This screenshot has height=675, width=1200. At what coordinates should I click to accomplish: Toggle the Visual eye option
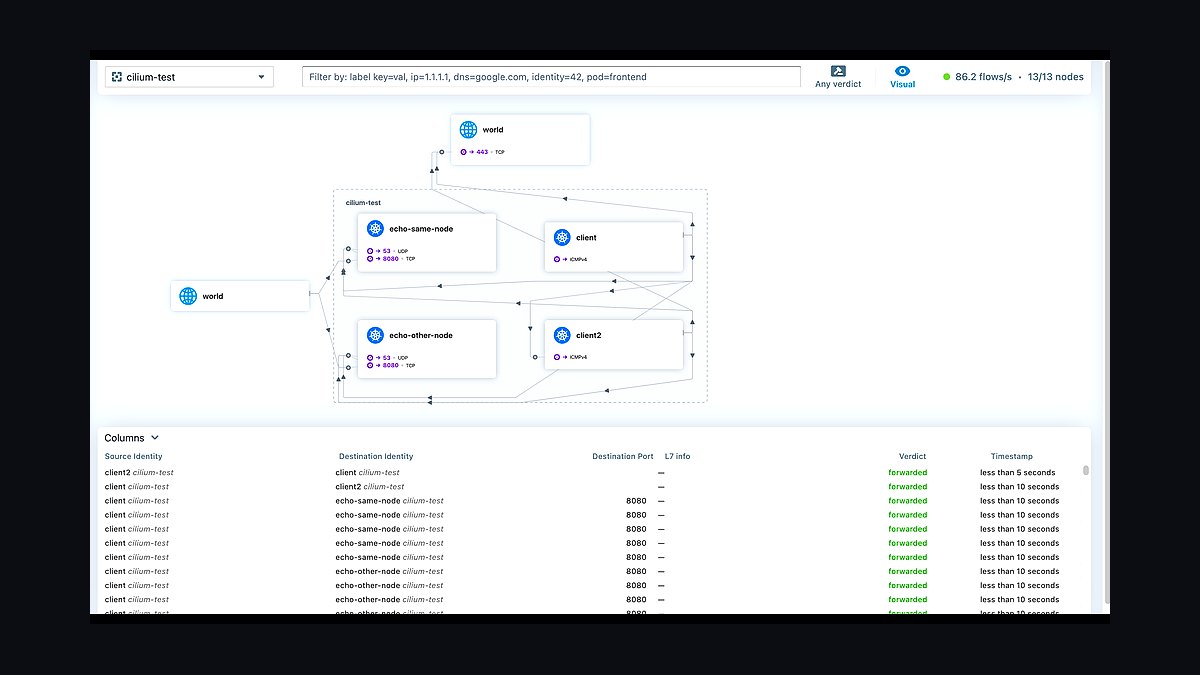click(x=902, y=77)
